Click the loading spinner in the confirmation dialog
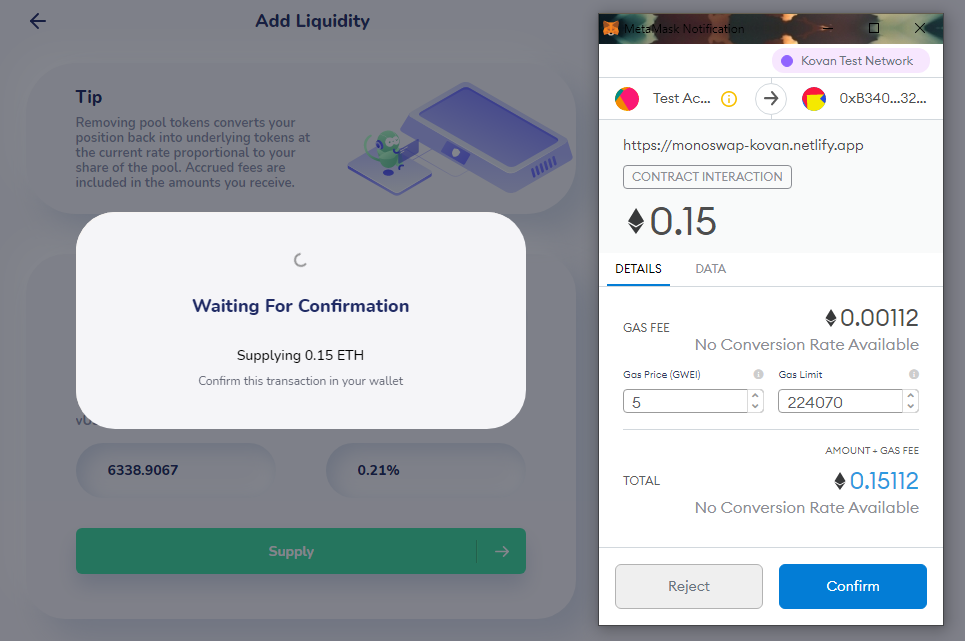Screen dimensions: 965x641 pyautogui.click(x=300, y=258)
